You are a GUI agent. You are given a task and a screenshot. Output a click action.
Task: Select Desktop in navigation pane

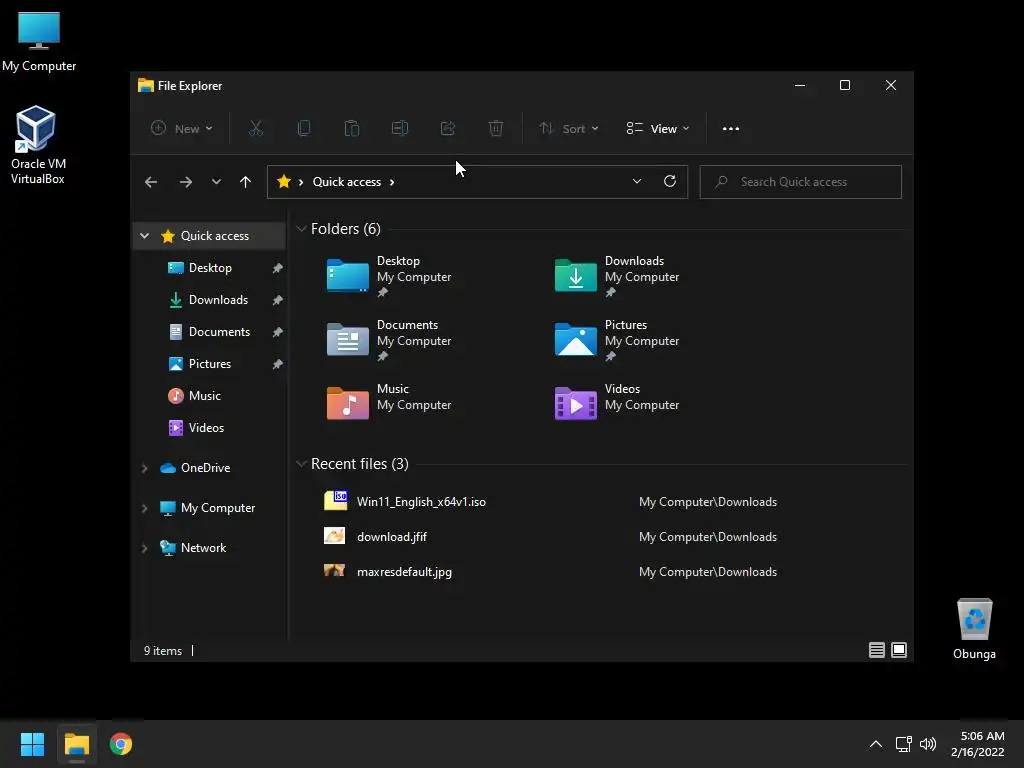pyautogui.click(x=210, y=268)
